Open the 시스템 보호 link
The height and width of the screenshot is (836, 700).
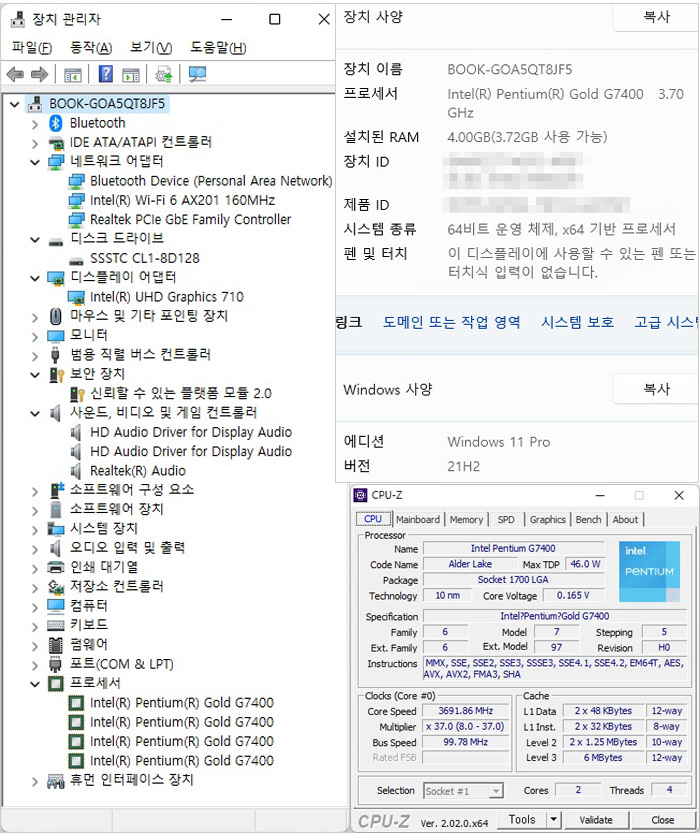coord(577,323)
